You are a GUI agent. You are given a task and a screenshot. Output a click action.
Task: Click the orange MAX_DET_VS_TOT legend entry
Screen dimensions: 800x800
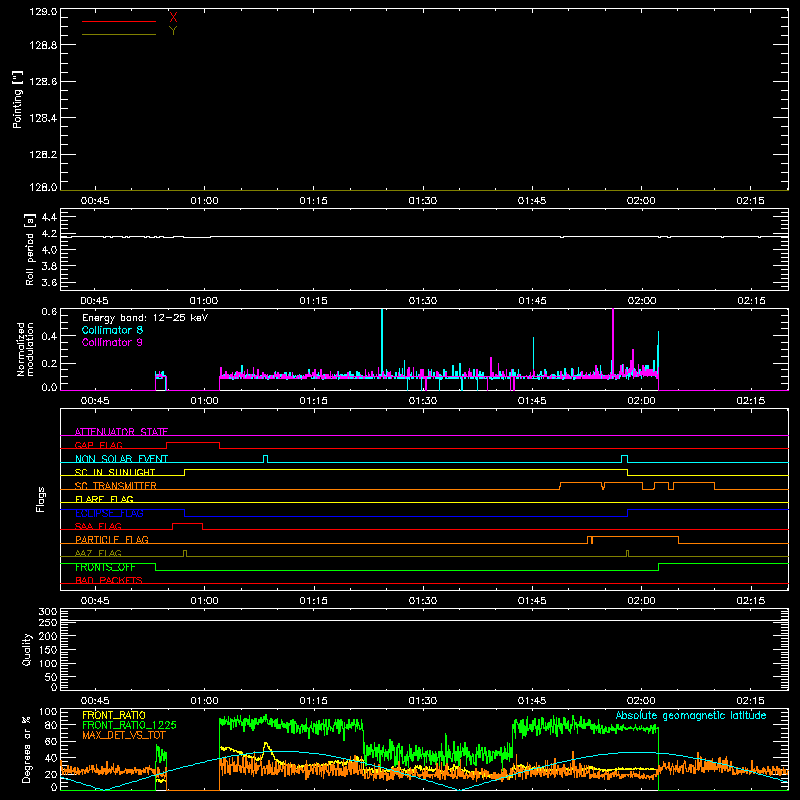pyautogui.click(x=123, y=736)
